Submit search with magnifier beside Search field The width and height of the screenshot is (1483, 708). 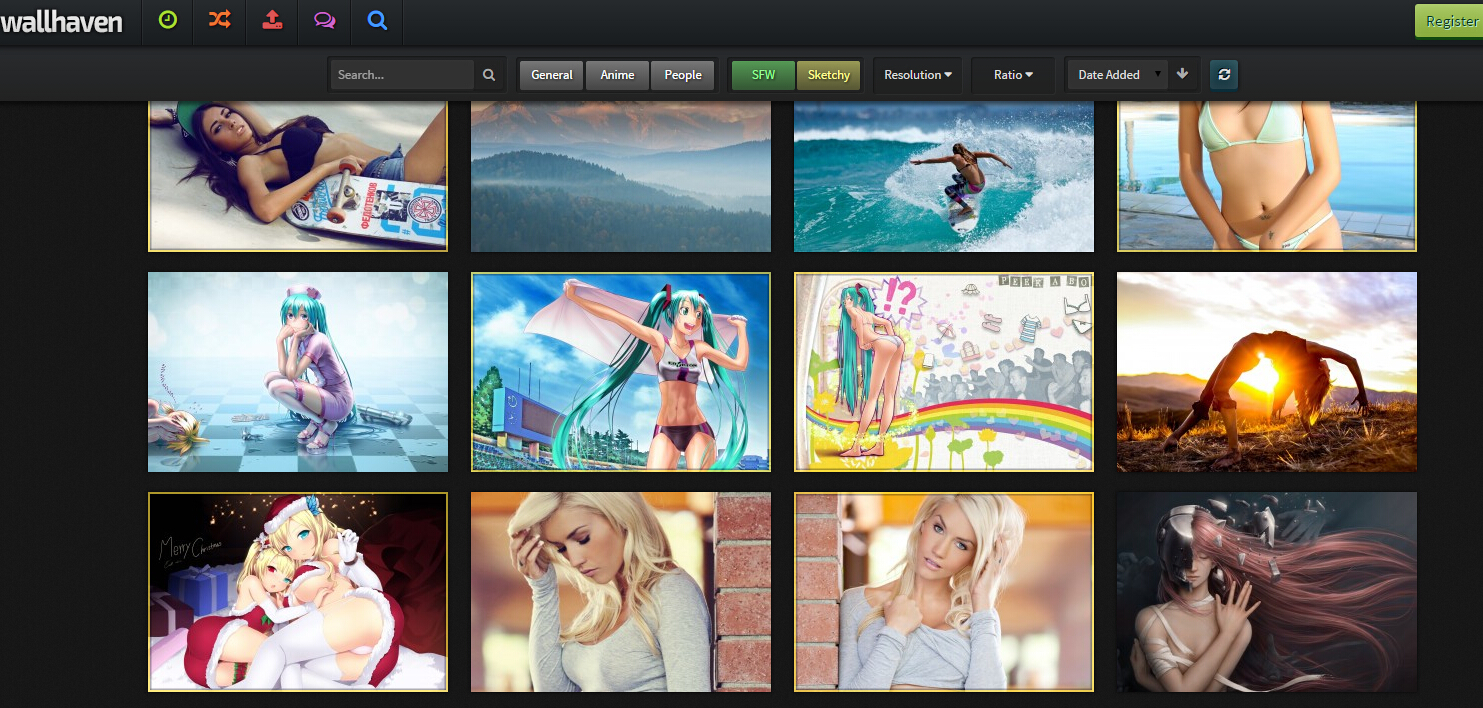489,75
